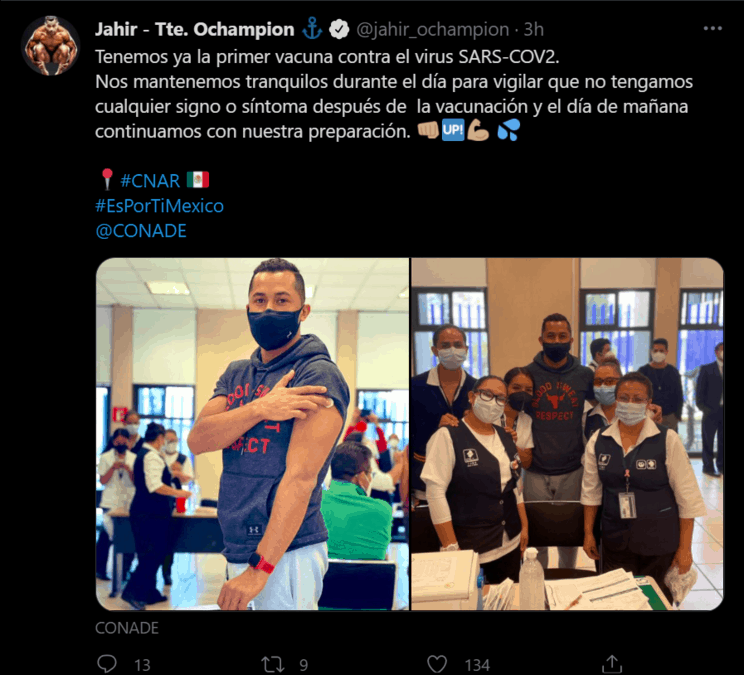The width and height of the screenshot is (744, 675).
Task: Click the verified badge next to the name
Action: [339, 29]
